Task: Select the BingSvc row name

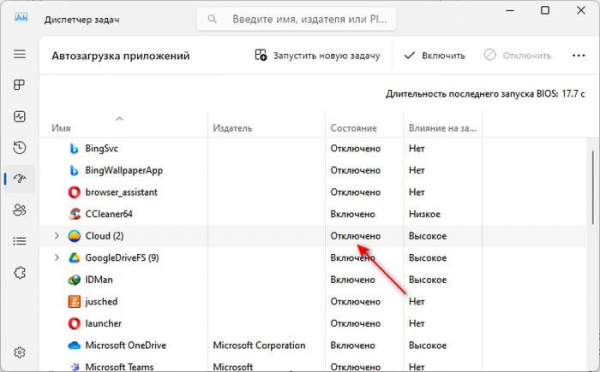Action: pos(101,148)
